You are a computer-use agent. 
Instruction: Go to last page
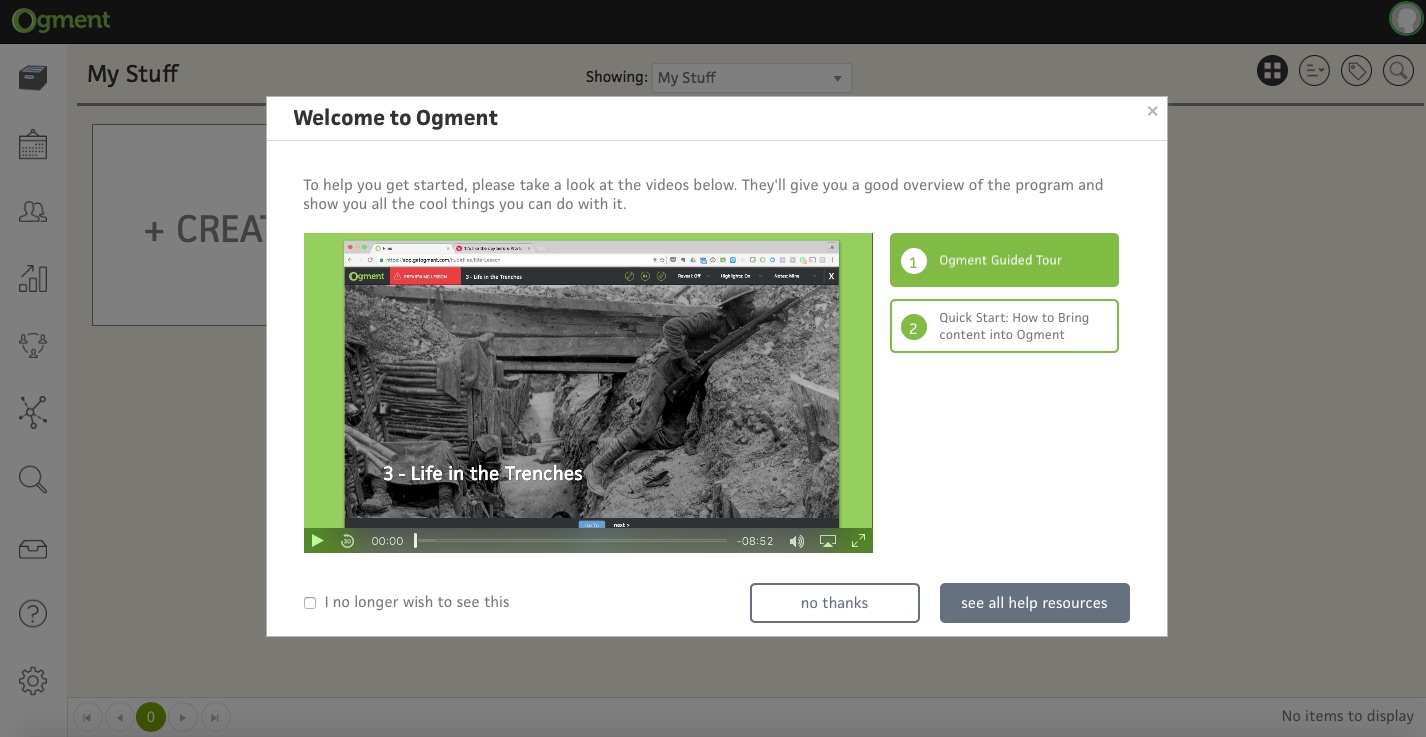click(x=215, y=717)
